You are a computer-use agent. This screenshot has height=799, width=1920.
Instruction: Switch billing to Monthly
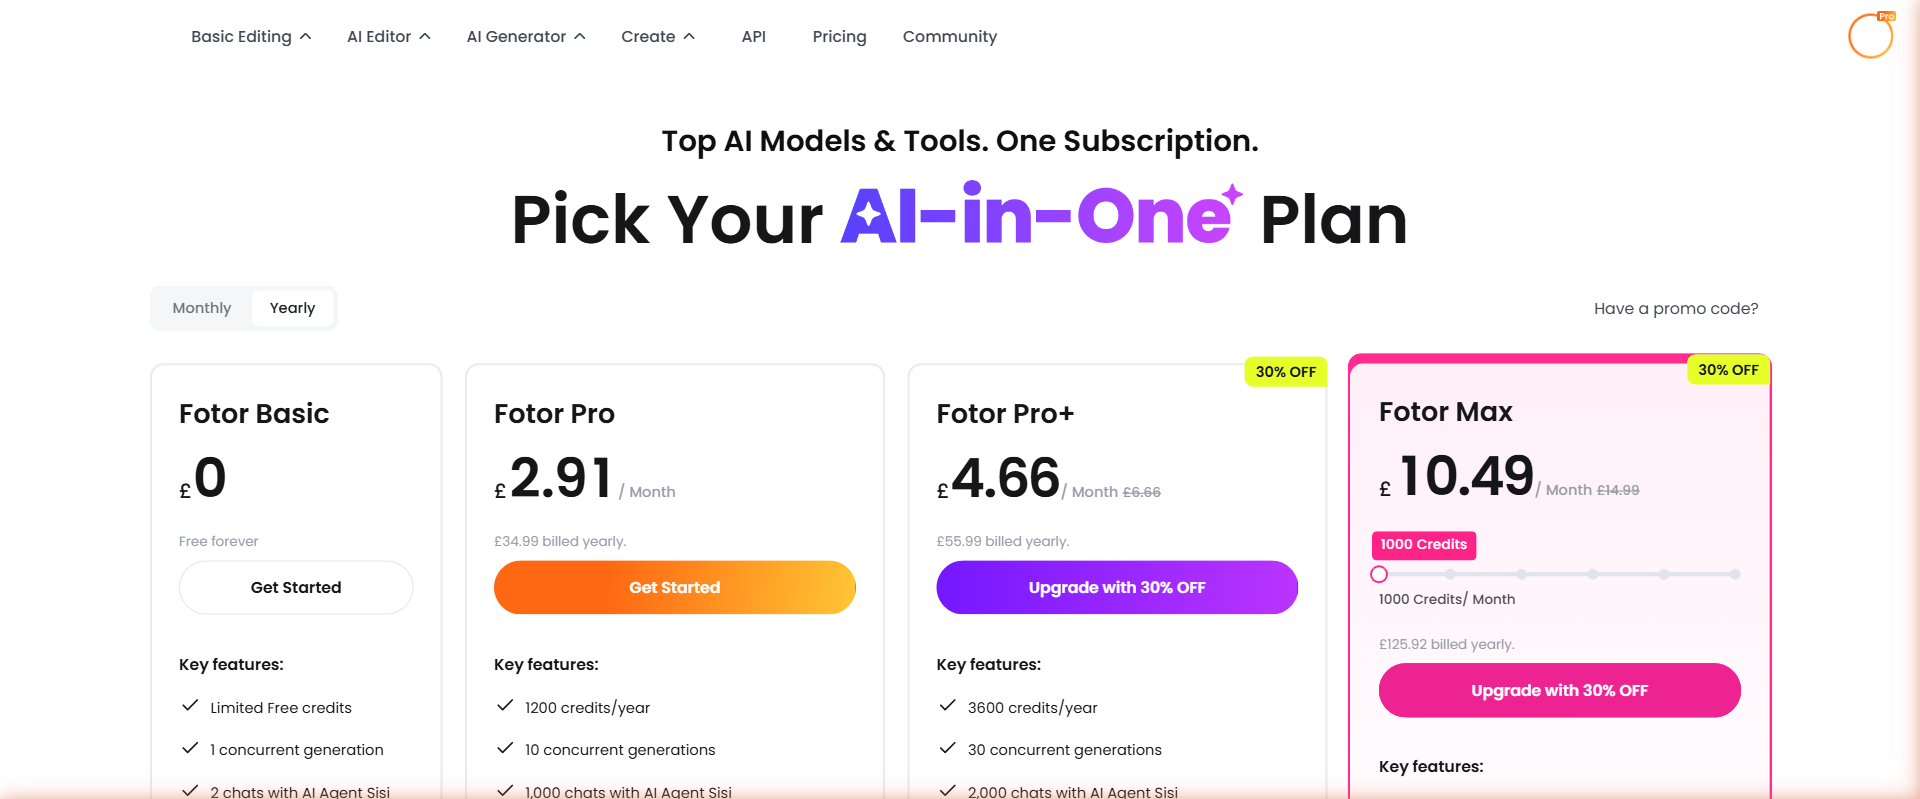click(x=201, y=307)
